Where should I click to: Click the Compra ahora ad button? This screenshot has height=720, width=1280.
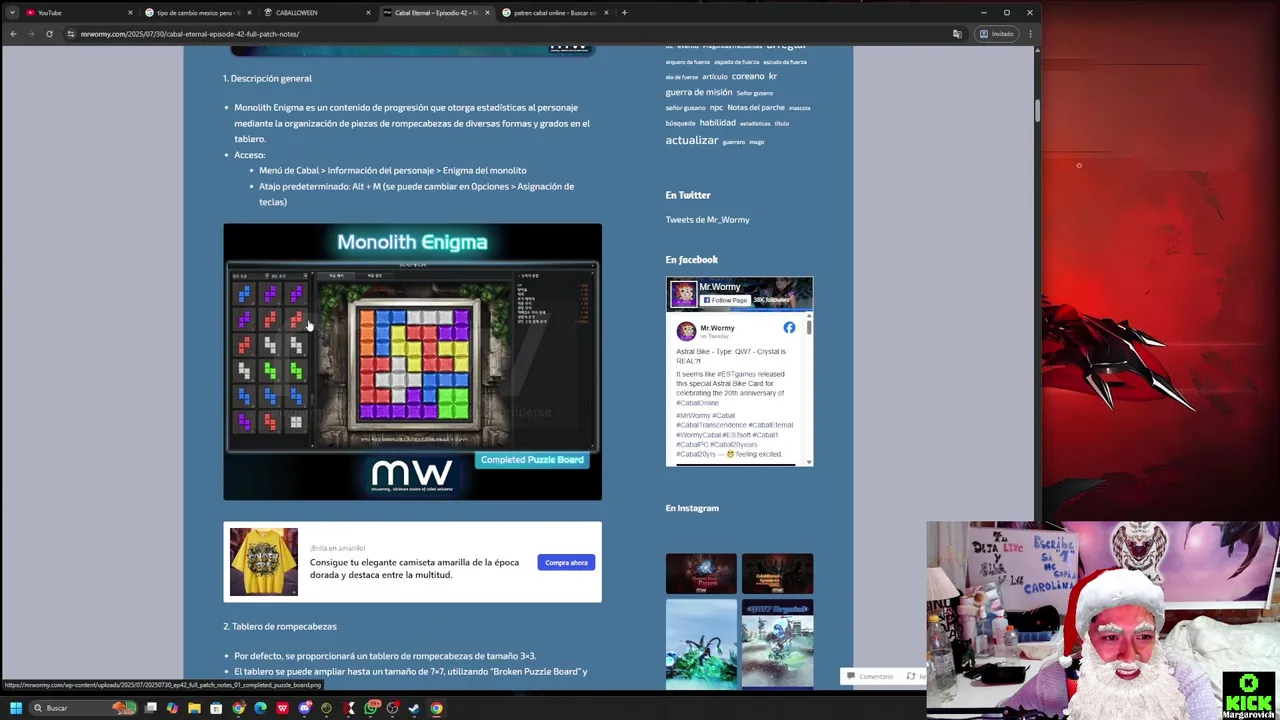coord(566,562)
